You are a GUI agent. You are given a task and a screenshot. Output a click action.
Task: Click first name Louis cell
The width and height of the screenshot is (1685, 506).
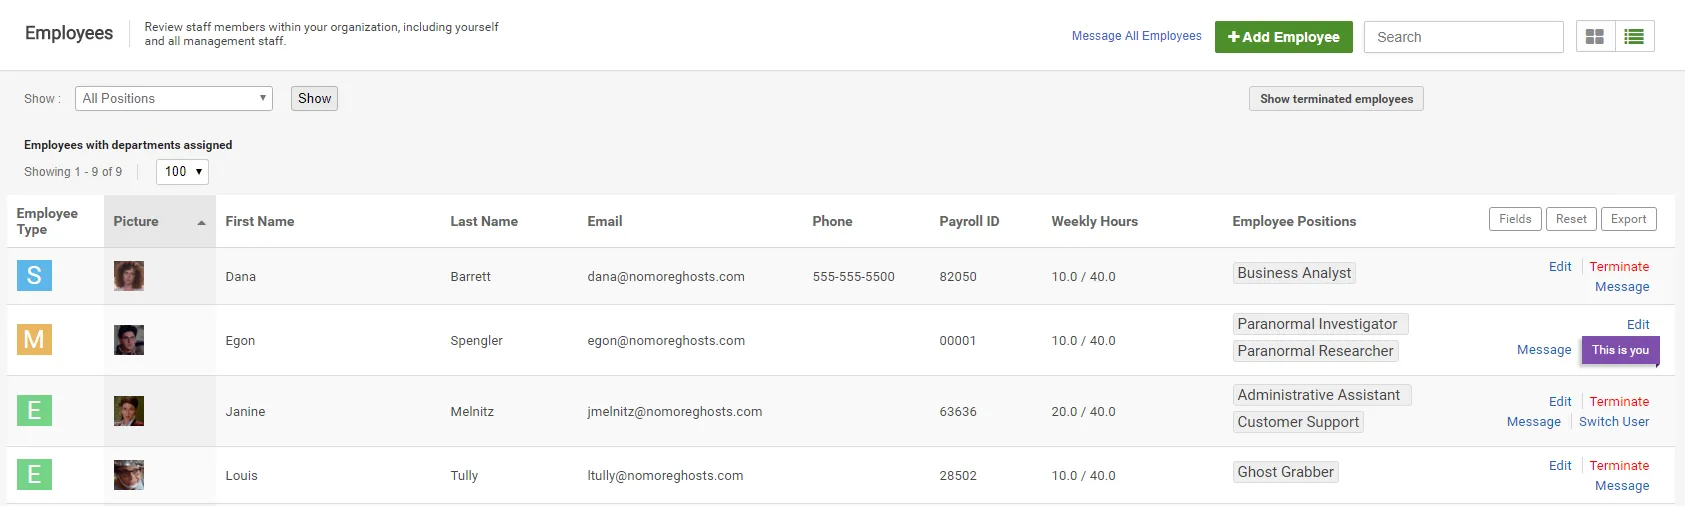click(241, 475)
